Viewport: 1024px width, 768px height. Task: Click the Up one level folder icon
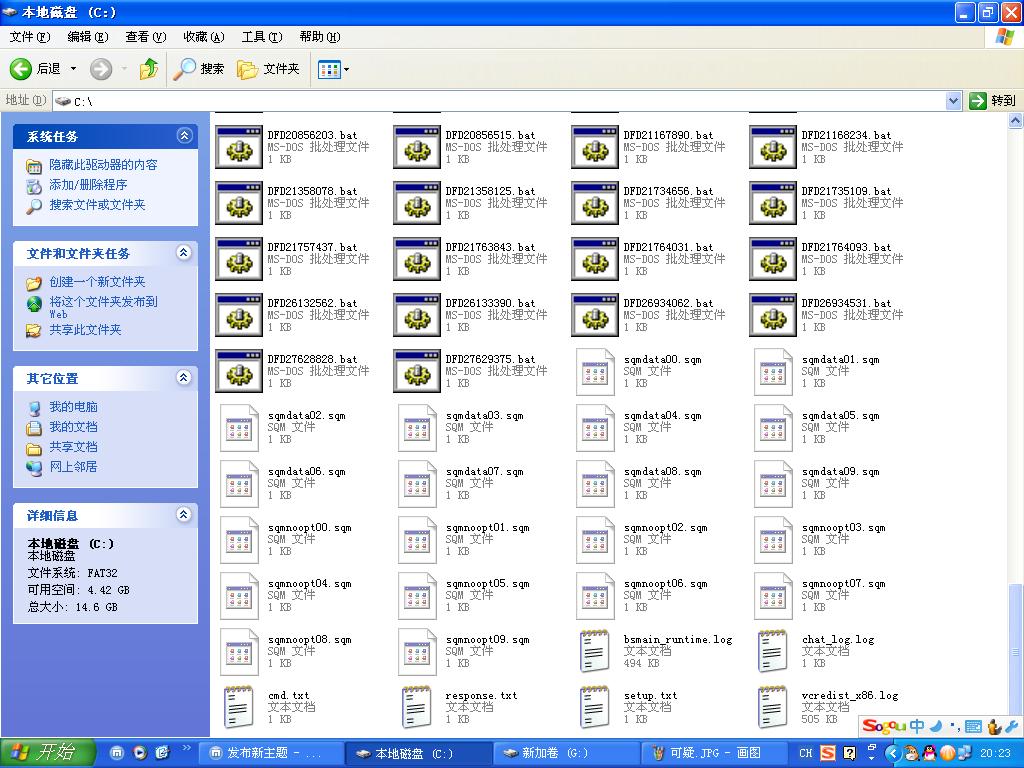pos(149,69)
